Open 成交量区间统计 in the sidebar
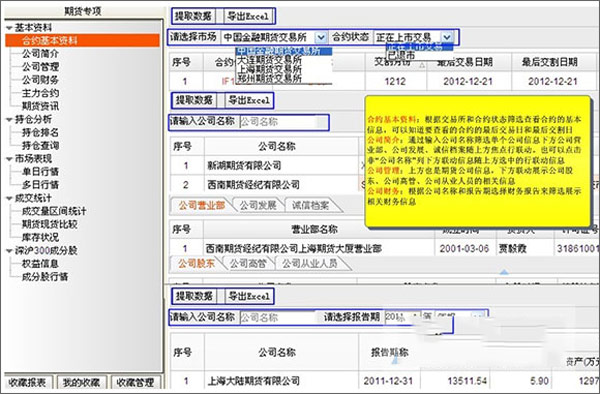 (54, 211)
